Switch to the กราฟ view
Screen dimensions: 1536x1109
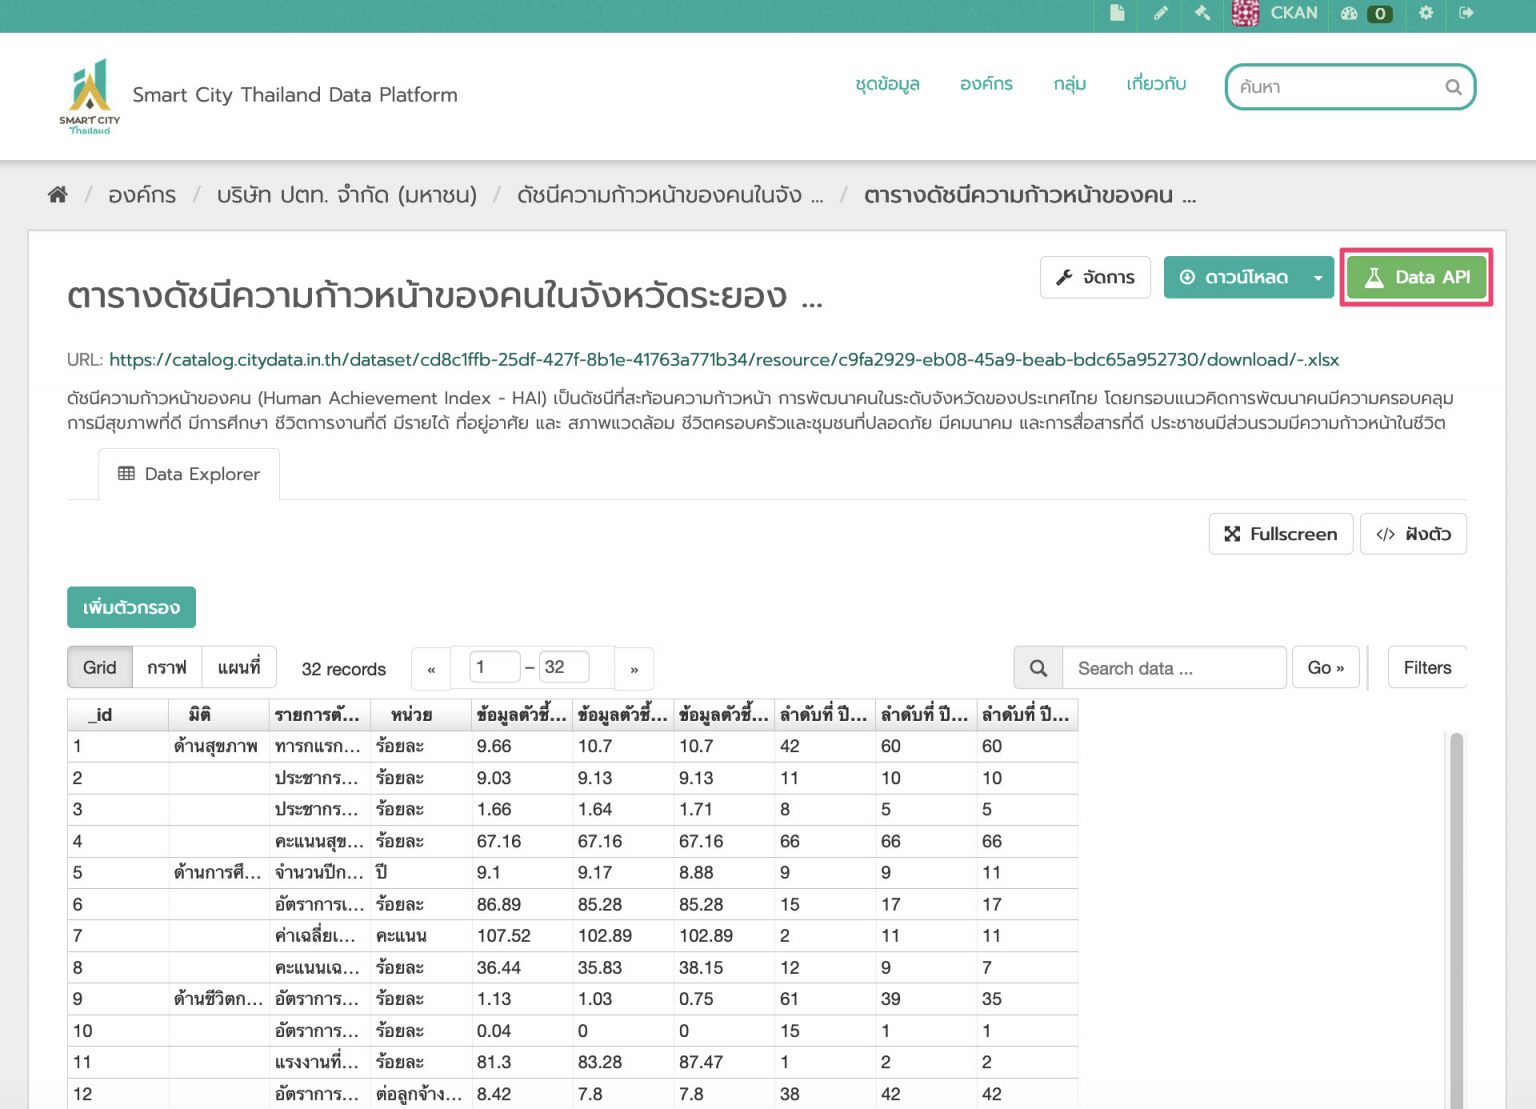(x=167, y=668)
